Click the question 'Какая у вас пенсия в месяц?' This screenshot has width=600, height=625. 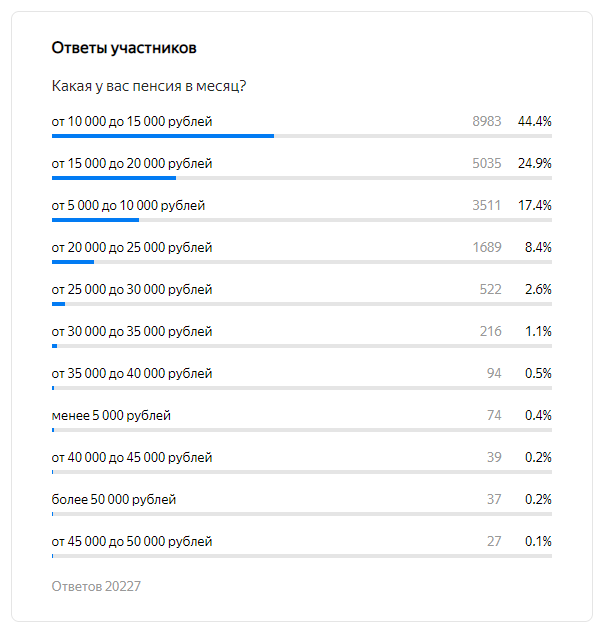[149, 86]
